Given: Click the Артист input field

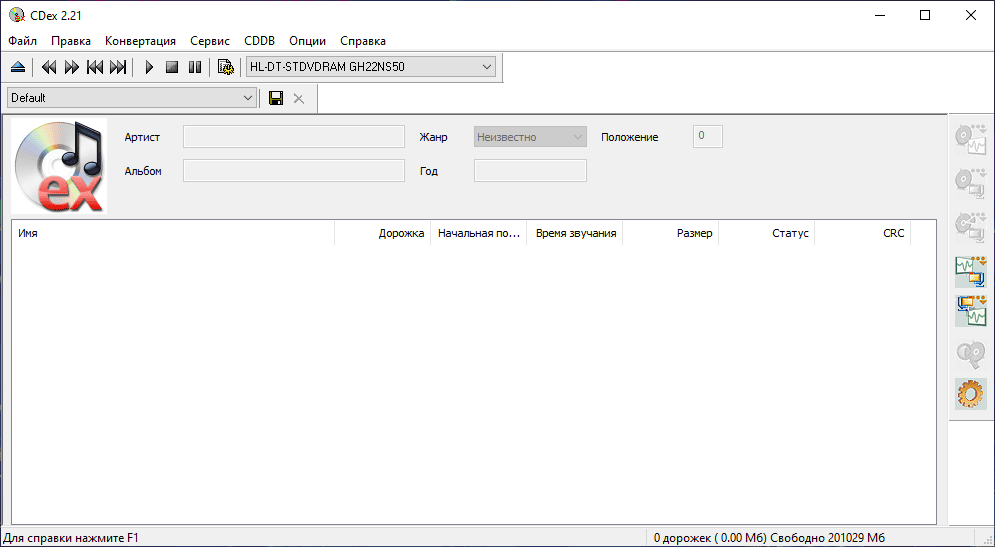Looking at the screenshot, I should click(294, 137).
